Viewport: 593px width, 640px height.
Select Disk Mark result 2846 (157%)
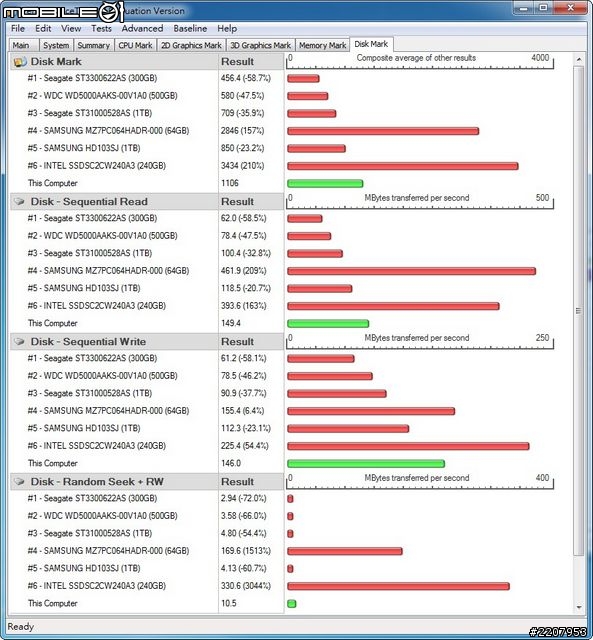click(242, 131)
